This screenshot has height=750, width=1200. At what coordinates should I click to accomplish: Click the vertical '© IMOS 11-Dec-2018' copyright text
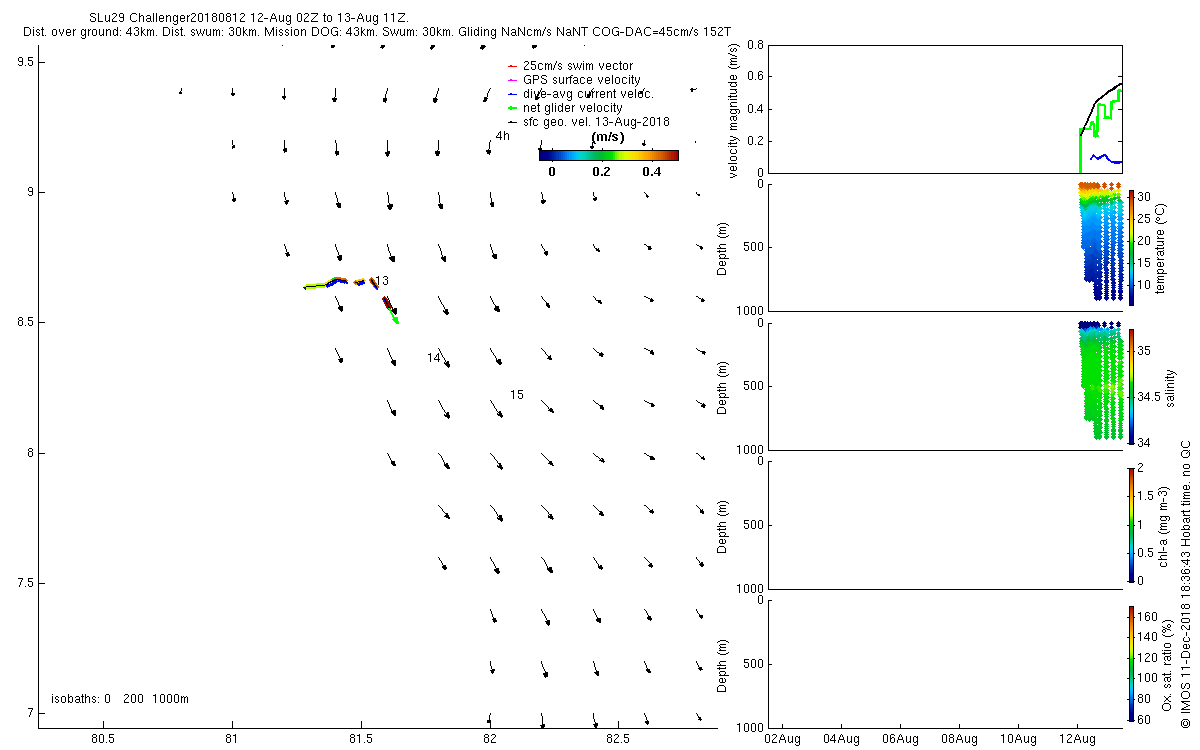(1185, 585)
